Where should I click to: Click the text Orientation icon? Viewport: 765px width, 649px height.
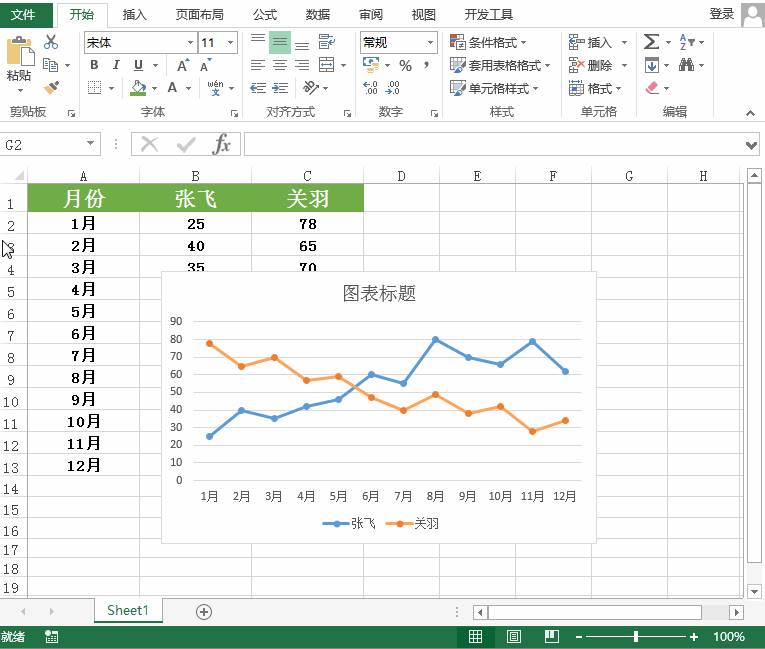pos(311,88)
